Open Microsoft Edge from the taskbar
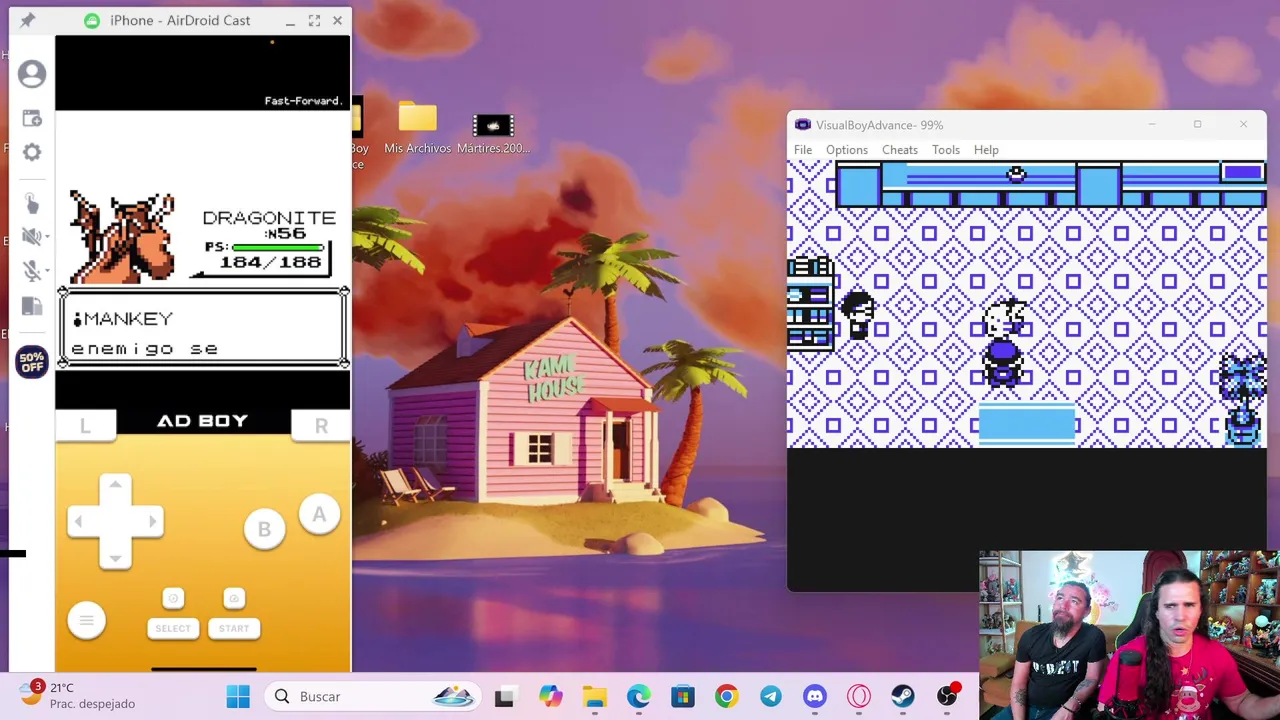 point(638,696)
